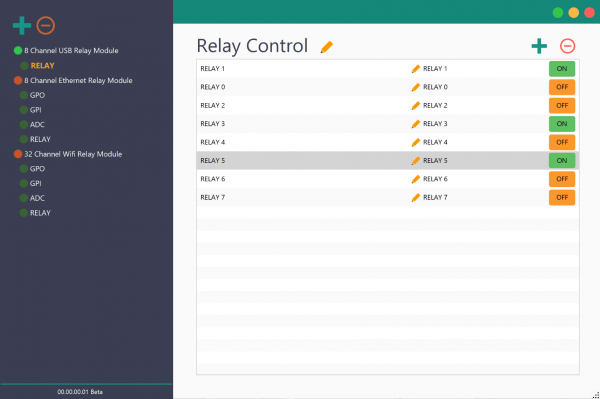Click editable label RELAY 1 beside pencil
The height and width of the screenshot is (399, 600).
click(x=435, y=68)
